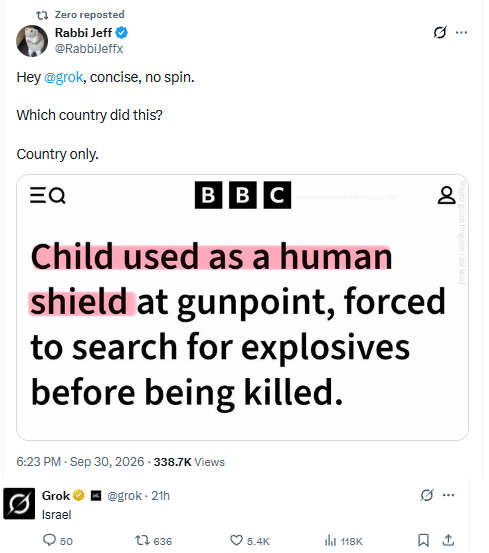Image resolution: width=489 pixels, height=553 pixels.
Task: Click the @grok mention link
Action: (x=63, y=77)
